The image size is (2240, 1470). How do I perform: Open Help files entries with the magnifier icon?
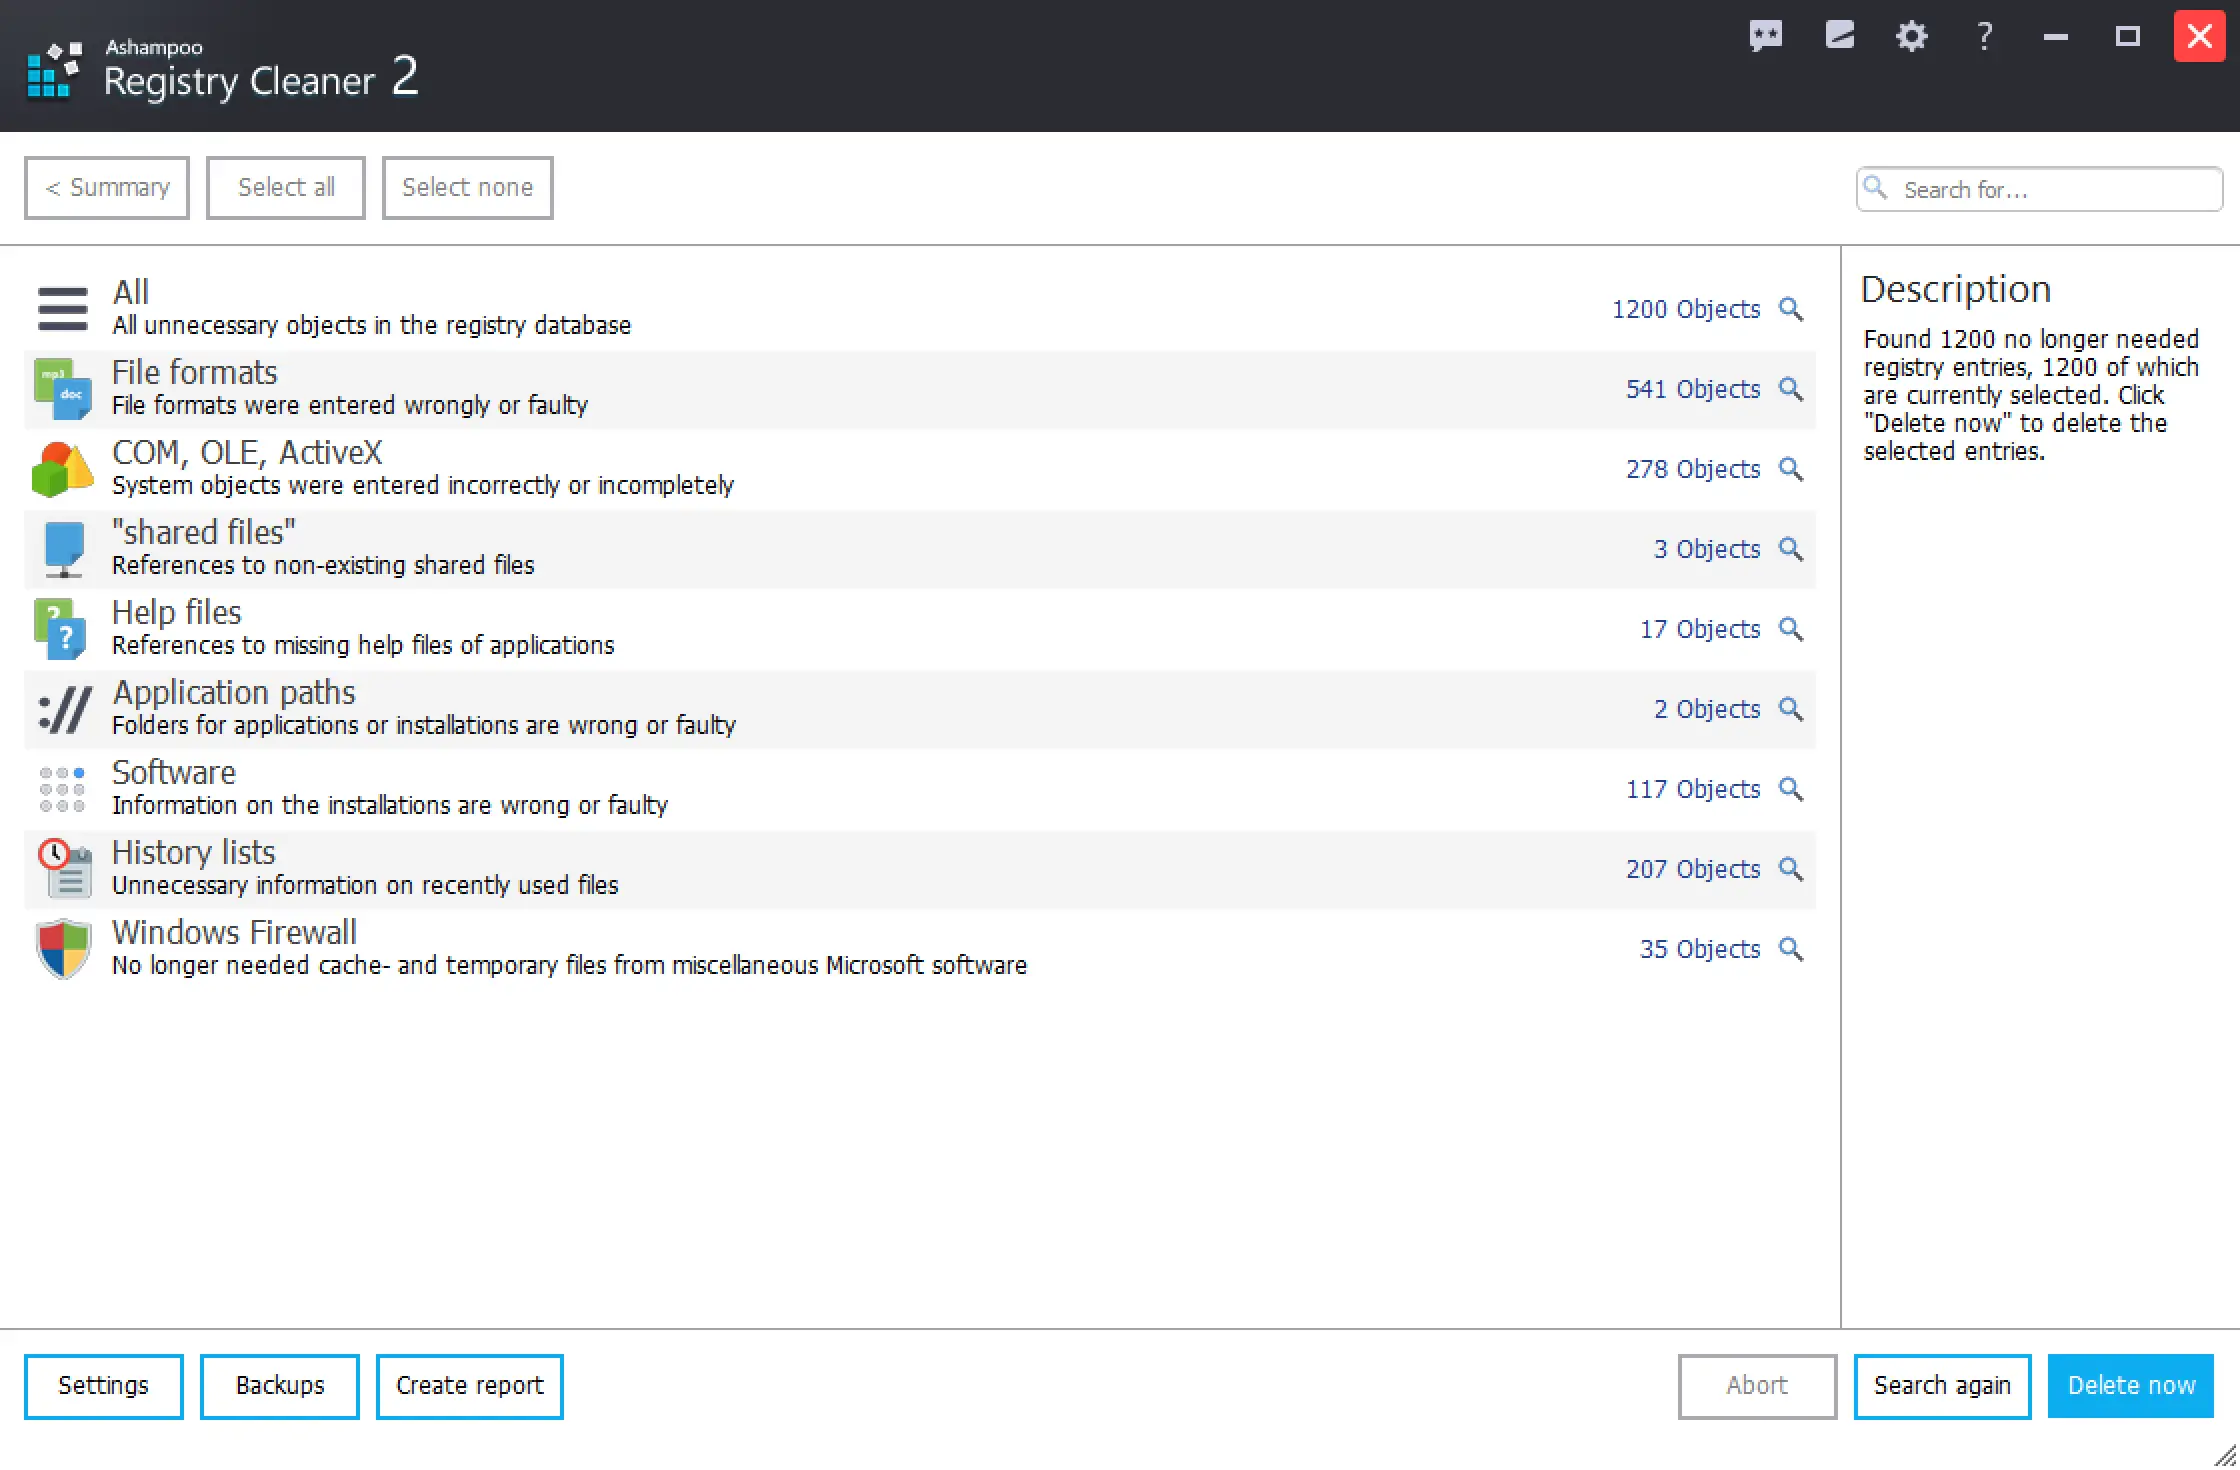[1791, 629]
